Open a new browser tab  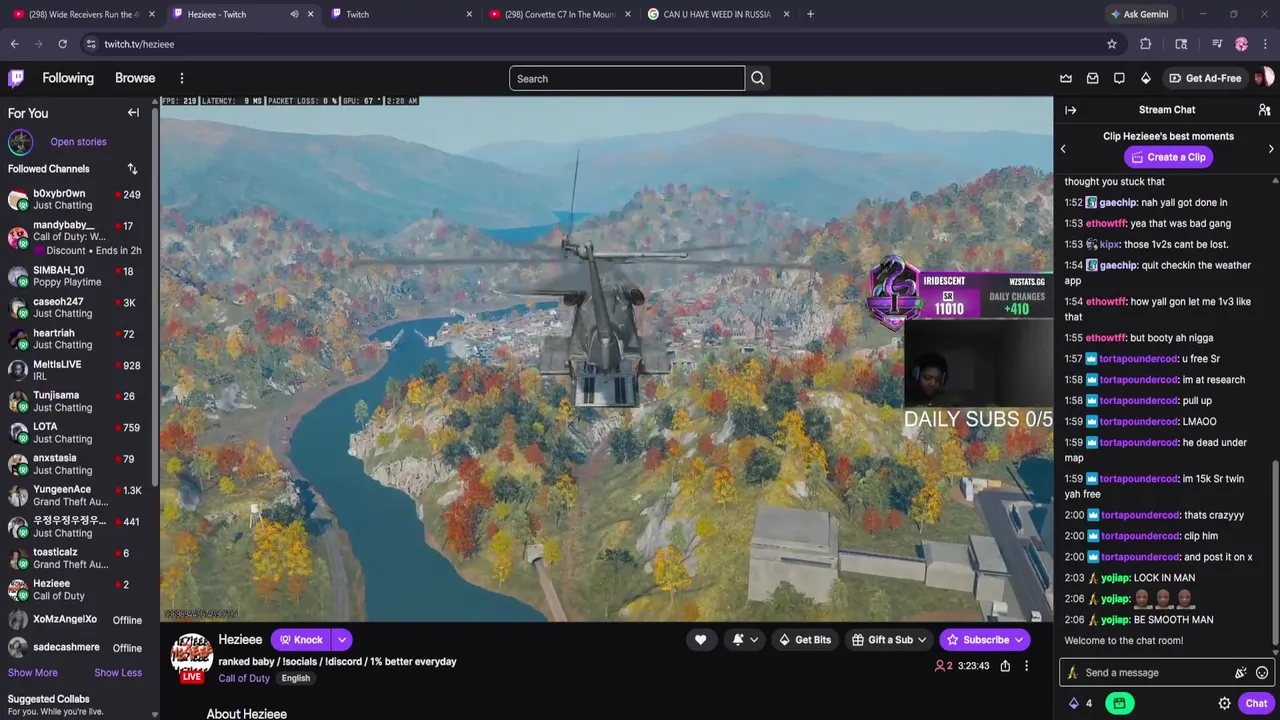(x=810, y=14)
